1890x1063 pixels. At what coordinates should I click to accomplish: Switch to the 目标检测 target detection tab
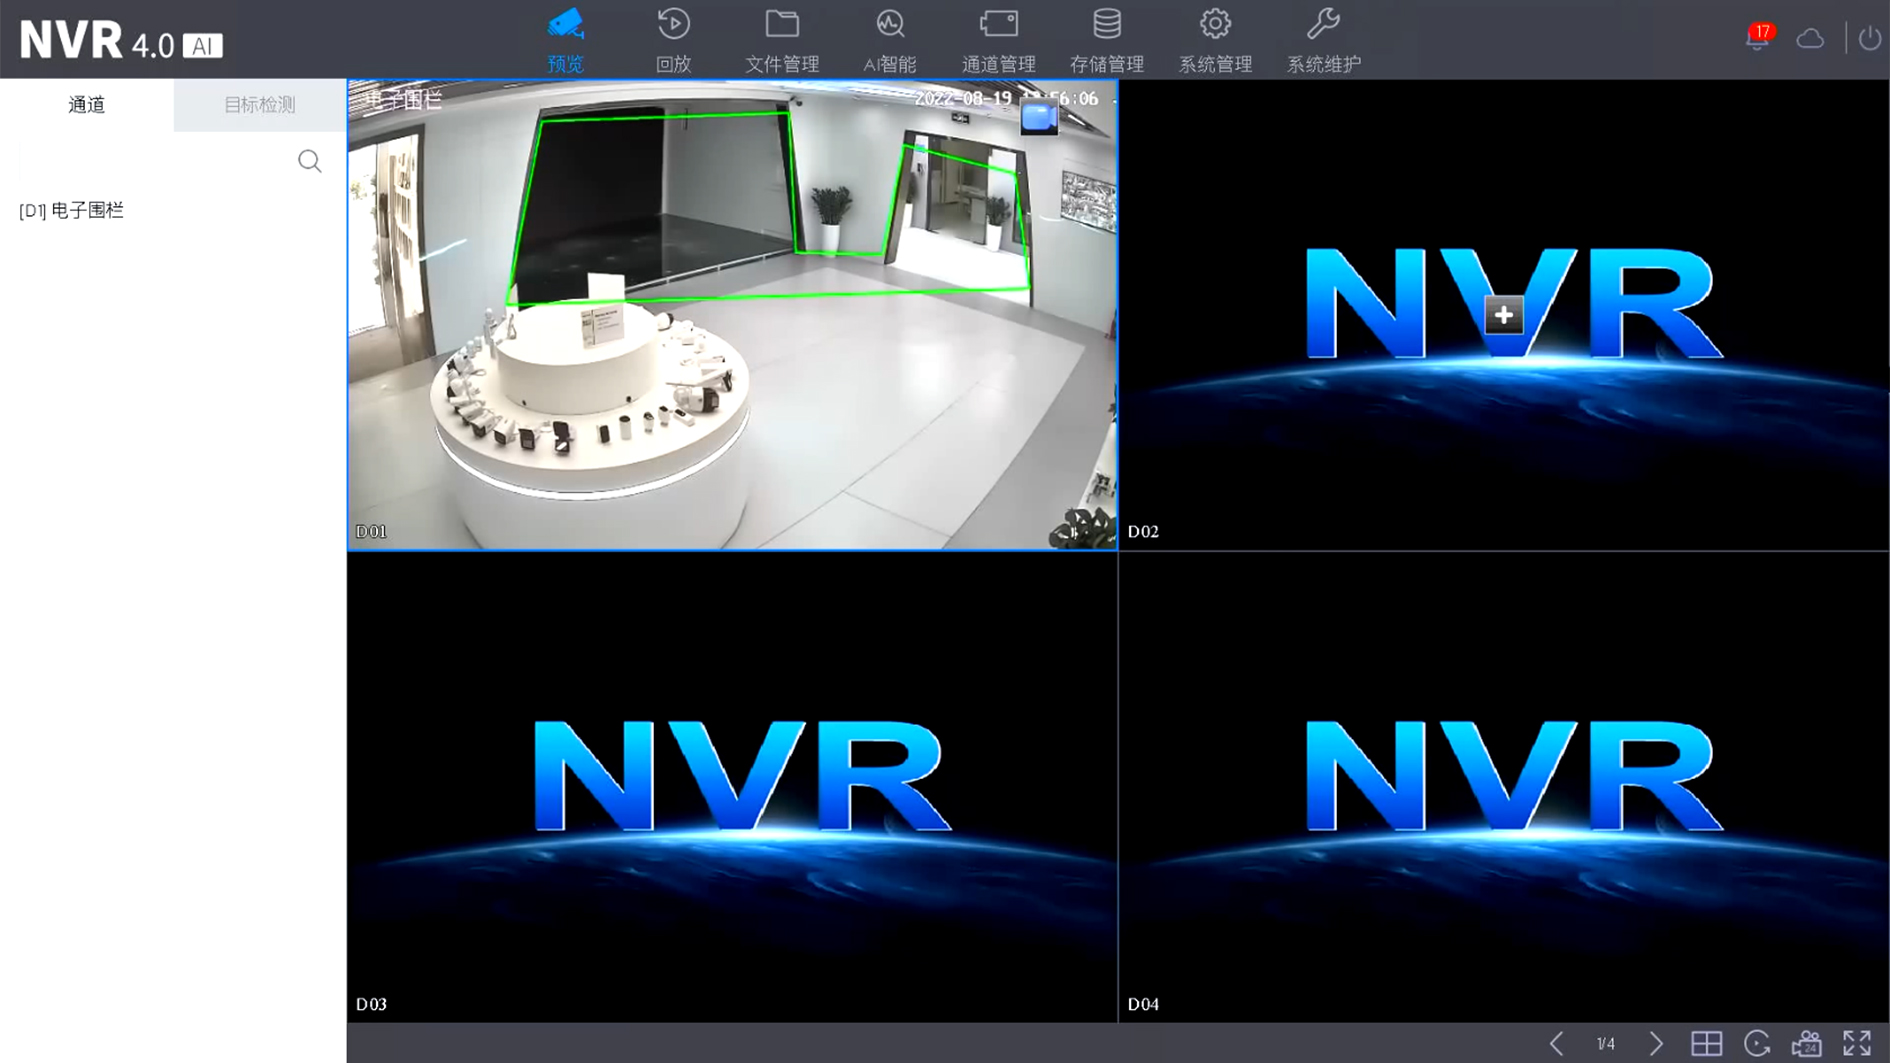pos(260,105)
